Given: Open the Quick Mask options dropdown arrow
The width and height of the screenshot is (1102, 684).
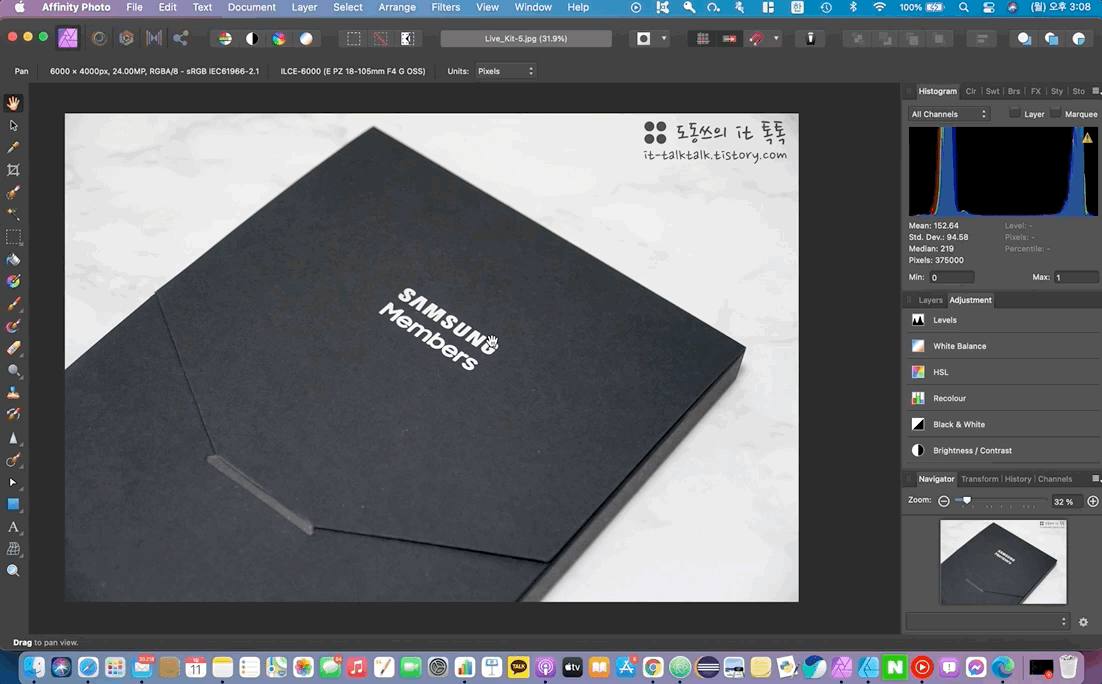Looking at the screenshot, I should [663, 39].
